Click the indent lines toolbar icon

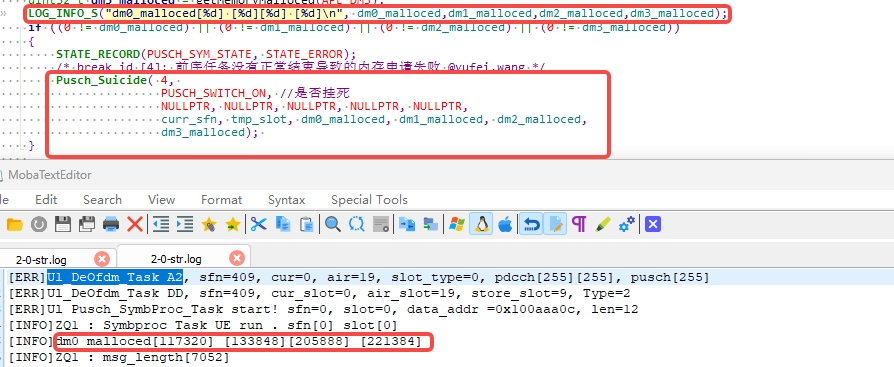coord(185,225)
